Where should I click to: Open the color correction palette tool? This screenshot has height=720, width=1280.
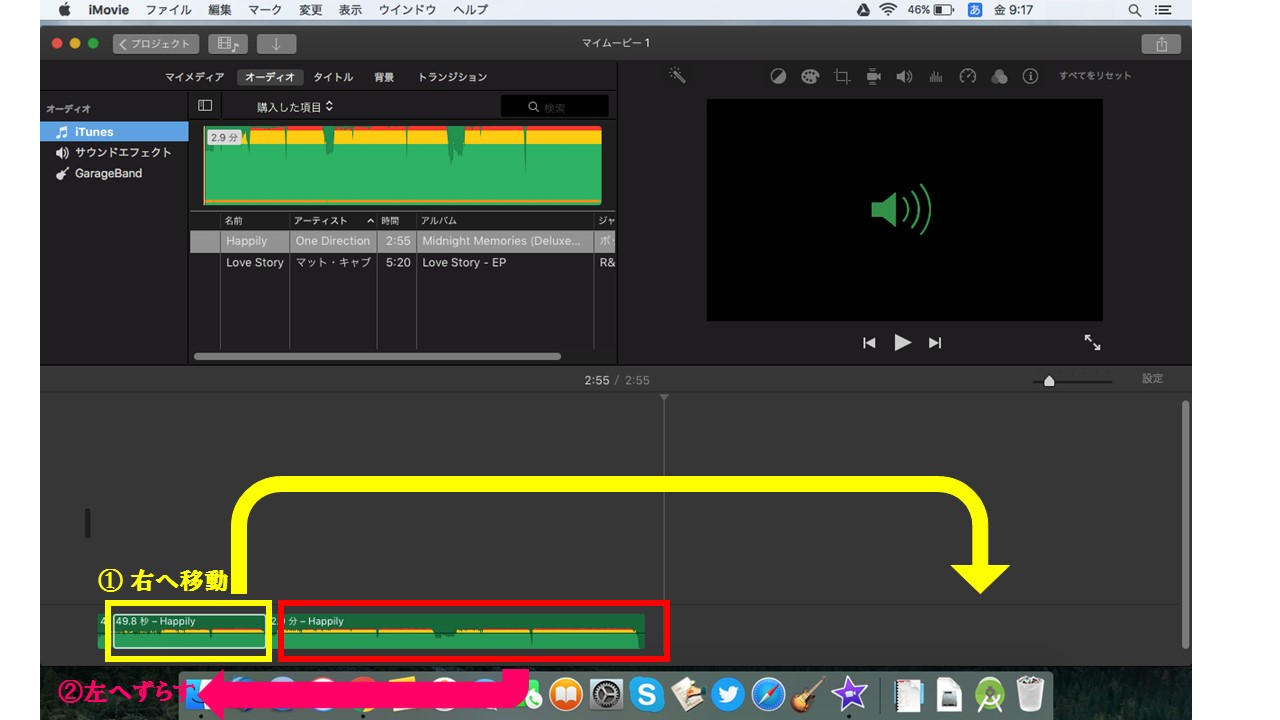click(x=810, y=76)
